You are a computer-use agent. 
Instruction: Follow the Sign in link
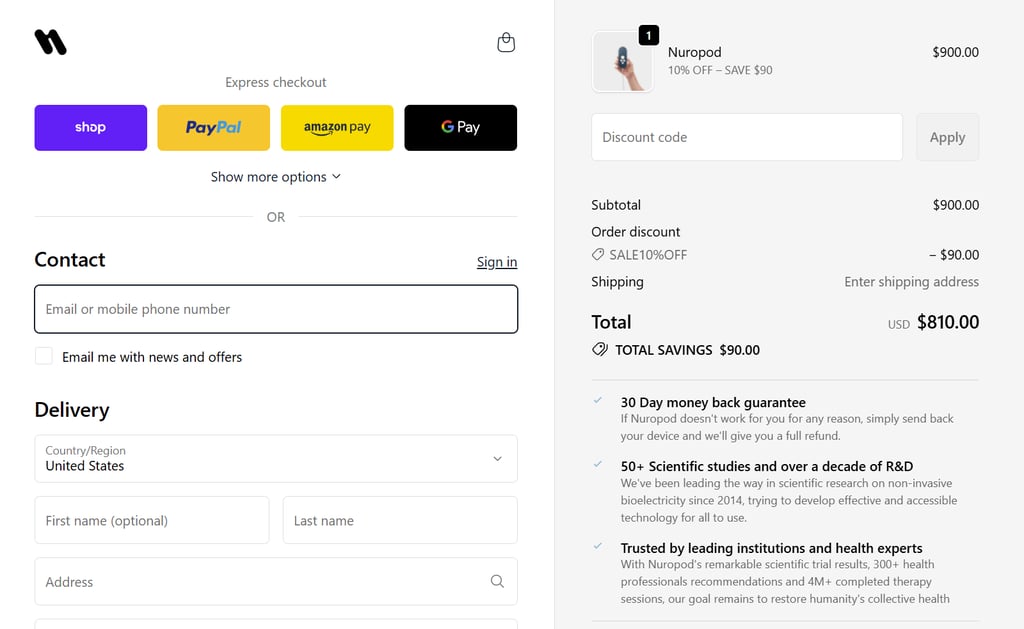[x=497, y=262]
